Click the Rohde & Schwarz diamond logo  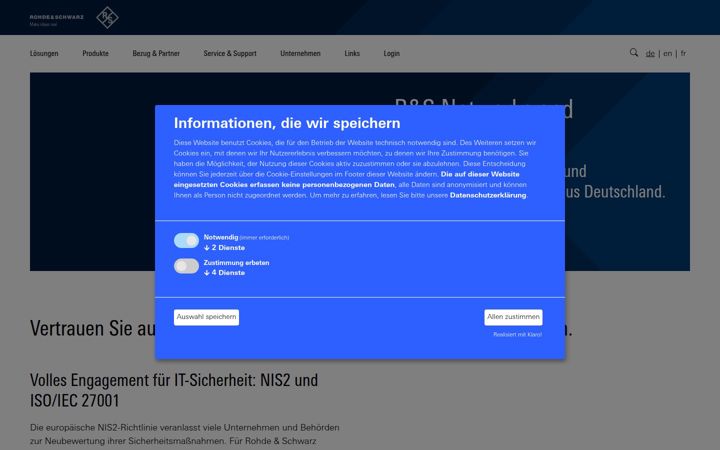tap(107, 17)
